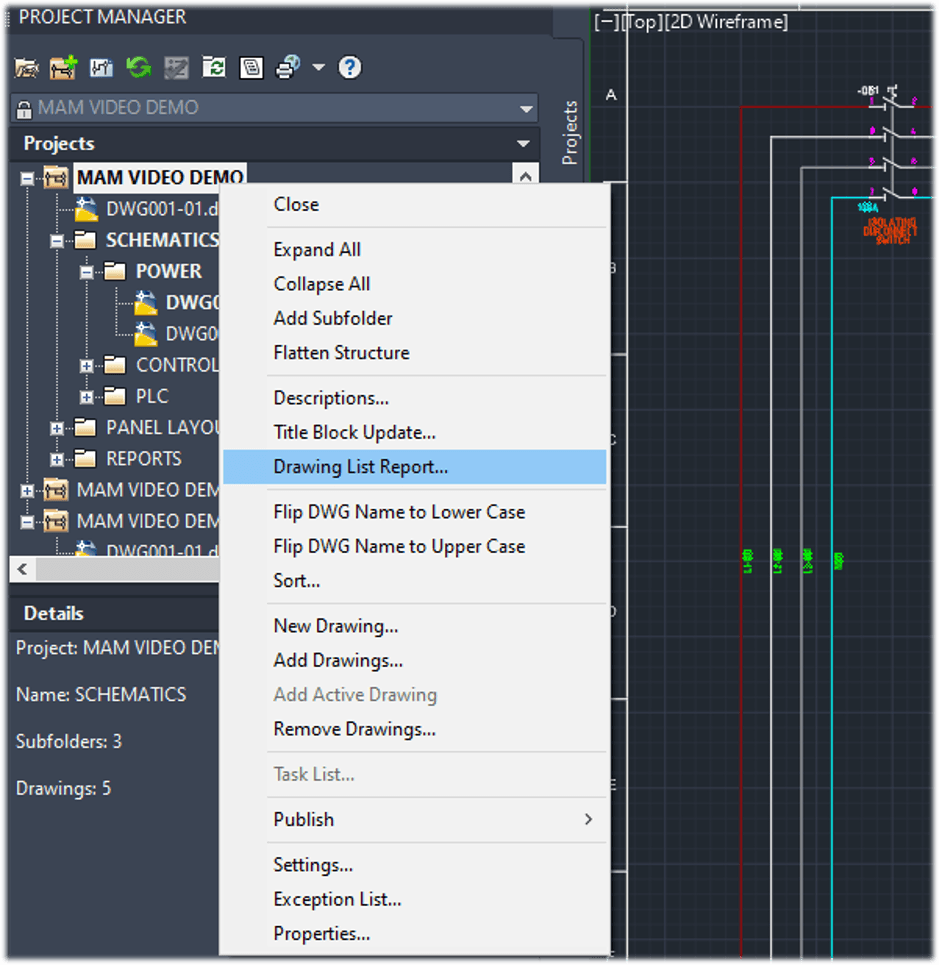Collapse the POWER folder node
Viewport: 939px width, 965px height.
tap(87, 272)
